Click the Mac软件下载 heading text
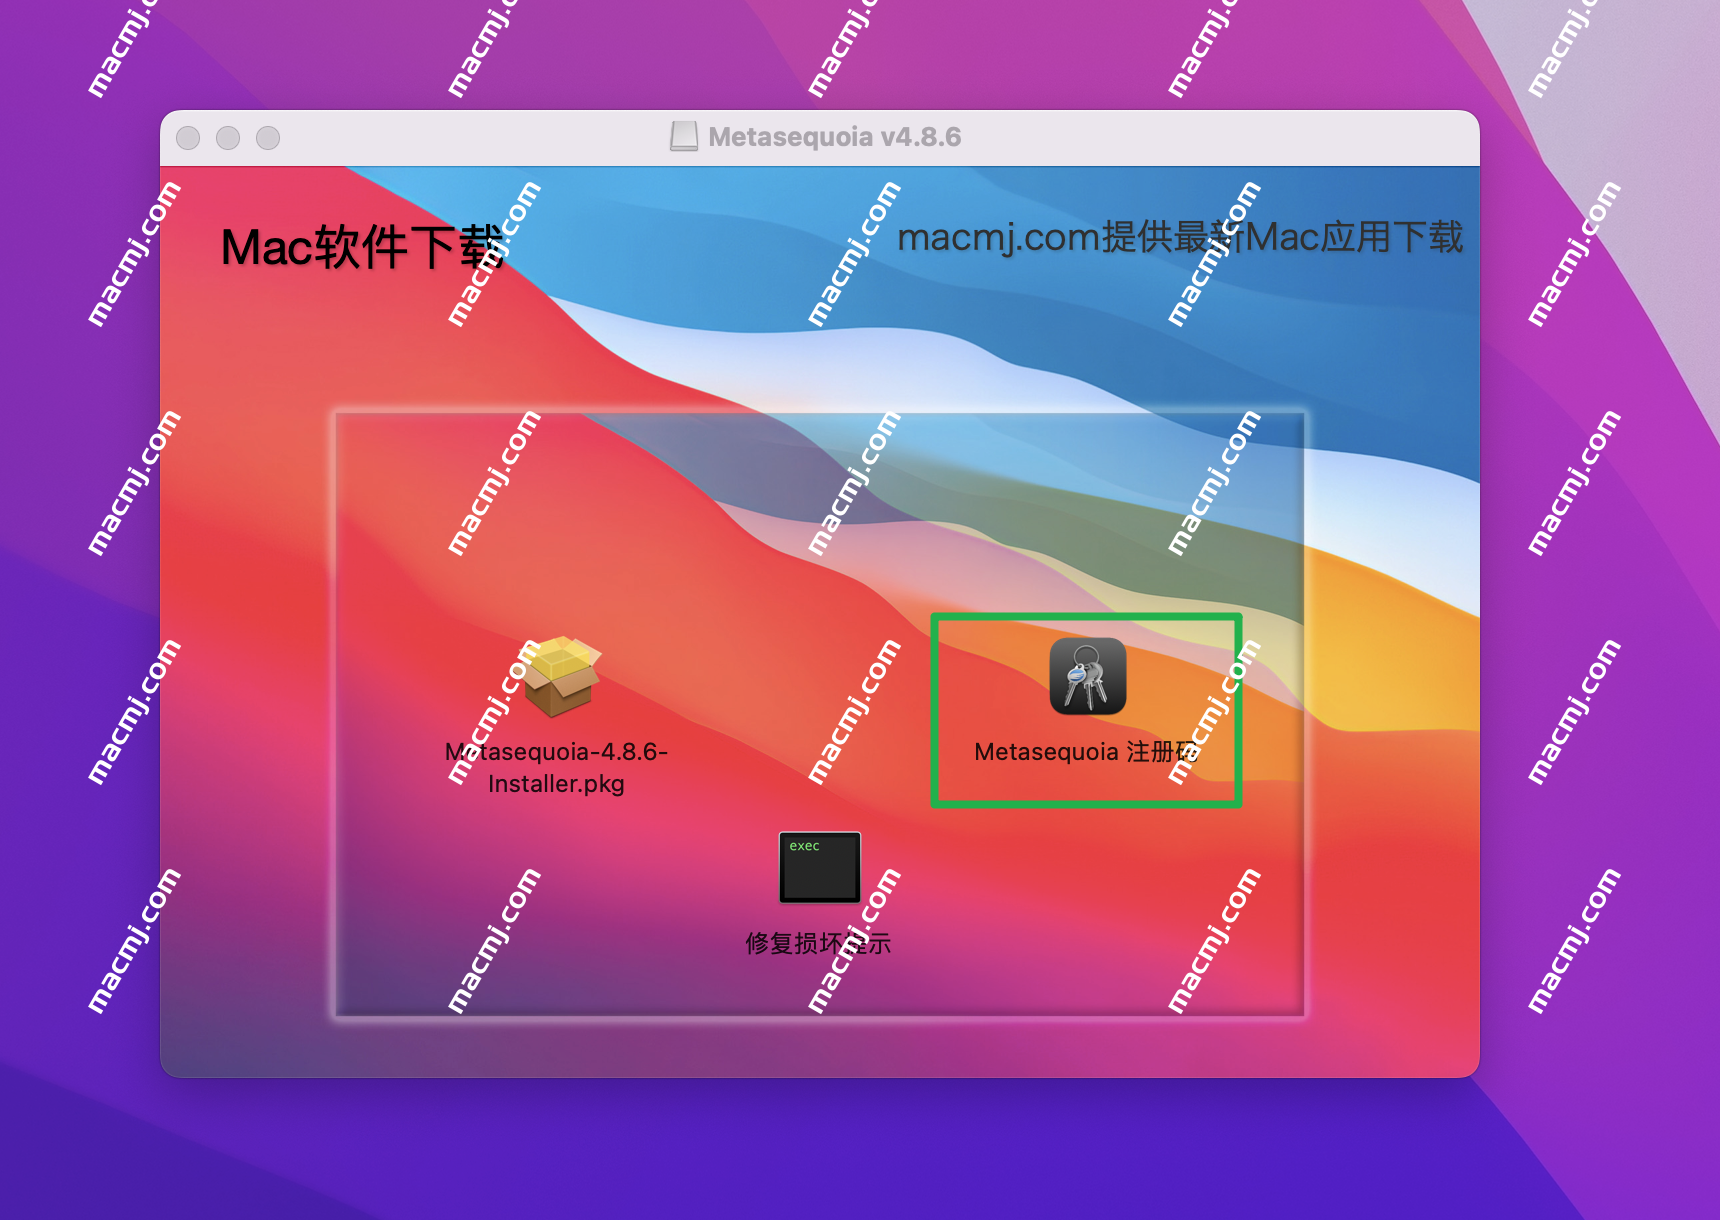 [x=362, y=247]
